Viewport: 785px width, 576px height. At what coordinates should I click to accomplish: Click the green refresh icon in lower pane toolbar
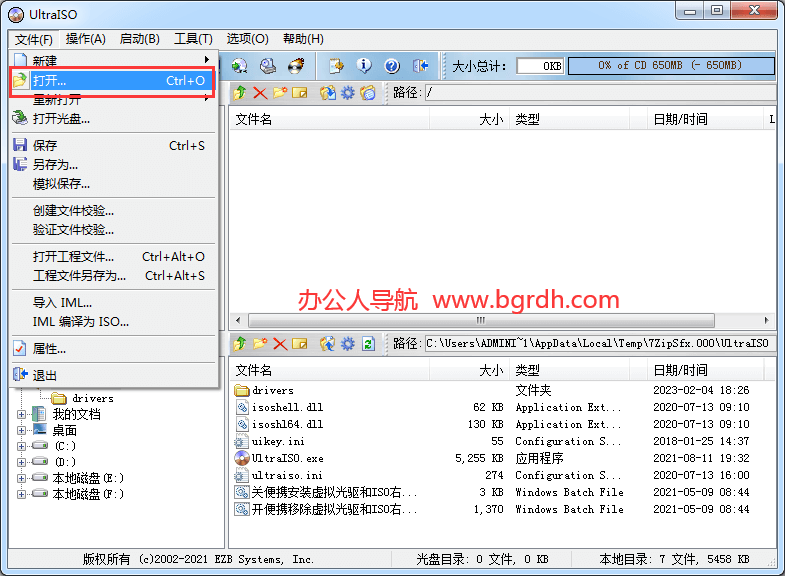pyautogui.click(x=369, y=344)
